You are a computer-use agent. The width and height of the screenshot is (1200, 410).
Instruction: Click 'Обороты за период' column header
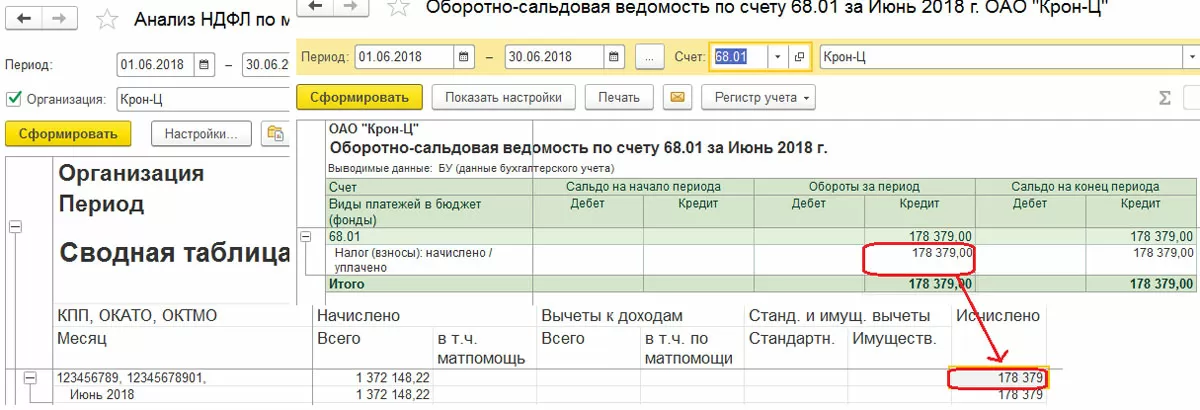(865, 186)
